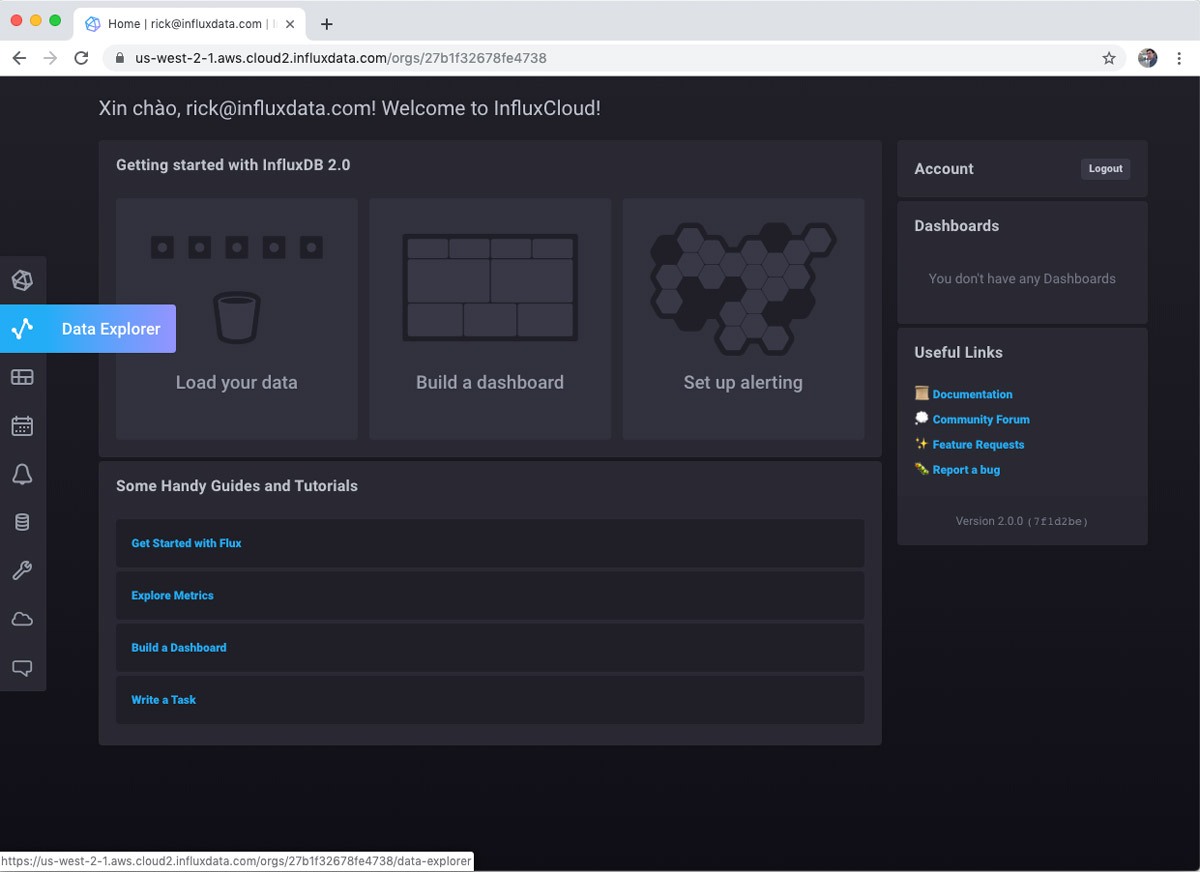Open Alerts via the bell icon
1200x872 pixels.
tap(22, 474)
